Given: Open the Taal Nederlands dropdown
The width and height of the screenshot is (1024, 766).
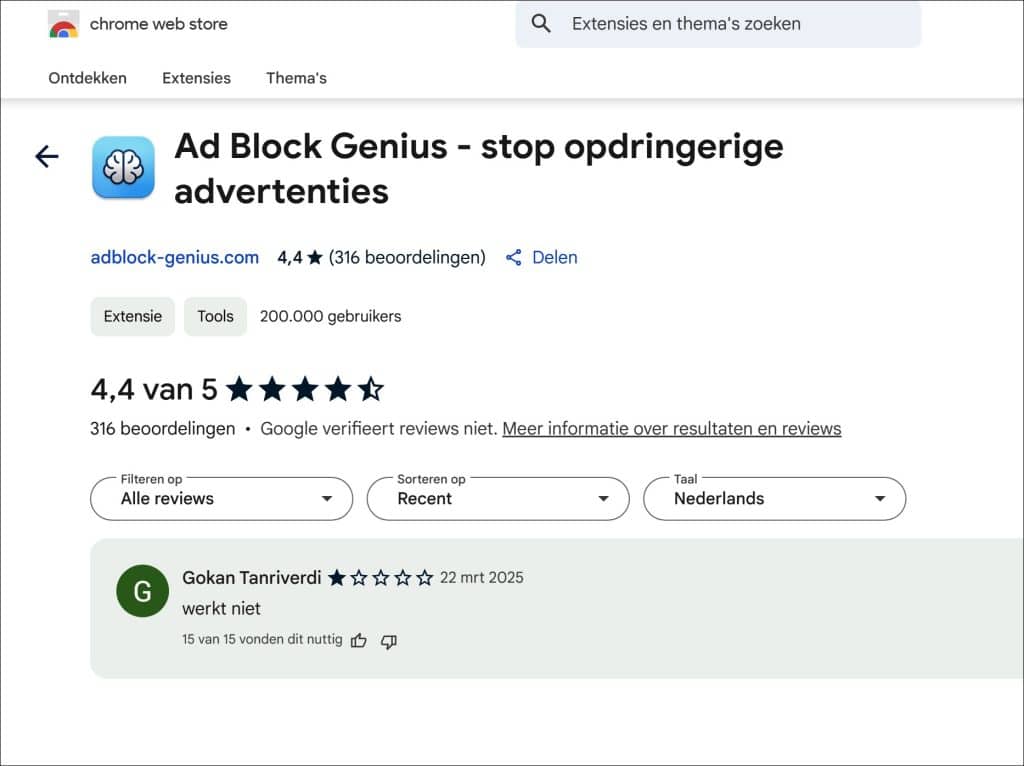Looking at the screenshot, I should (x=775, y=498).
